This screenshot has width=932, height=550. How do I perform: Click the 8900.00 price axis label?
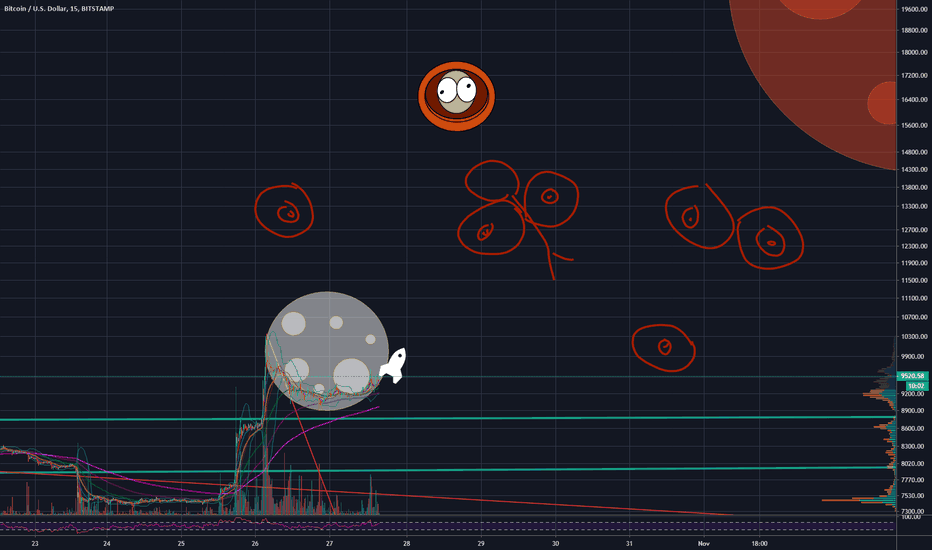tap(914, 410)
